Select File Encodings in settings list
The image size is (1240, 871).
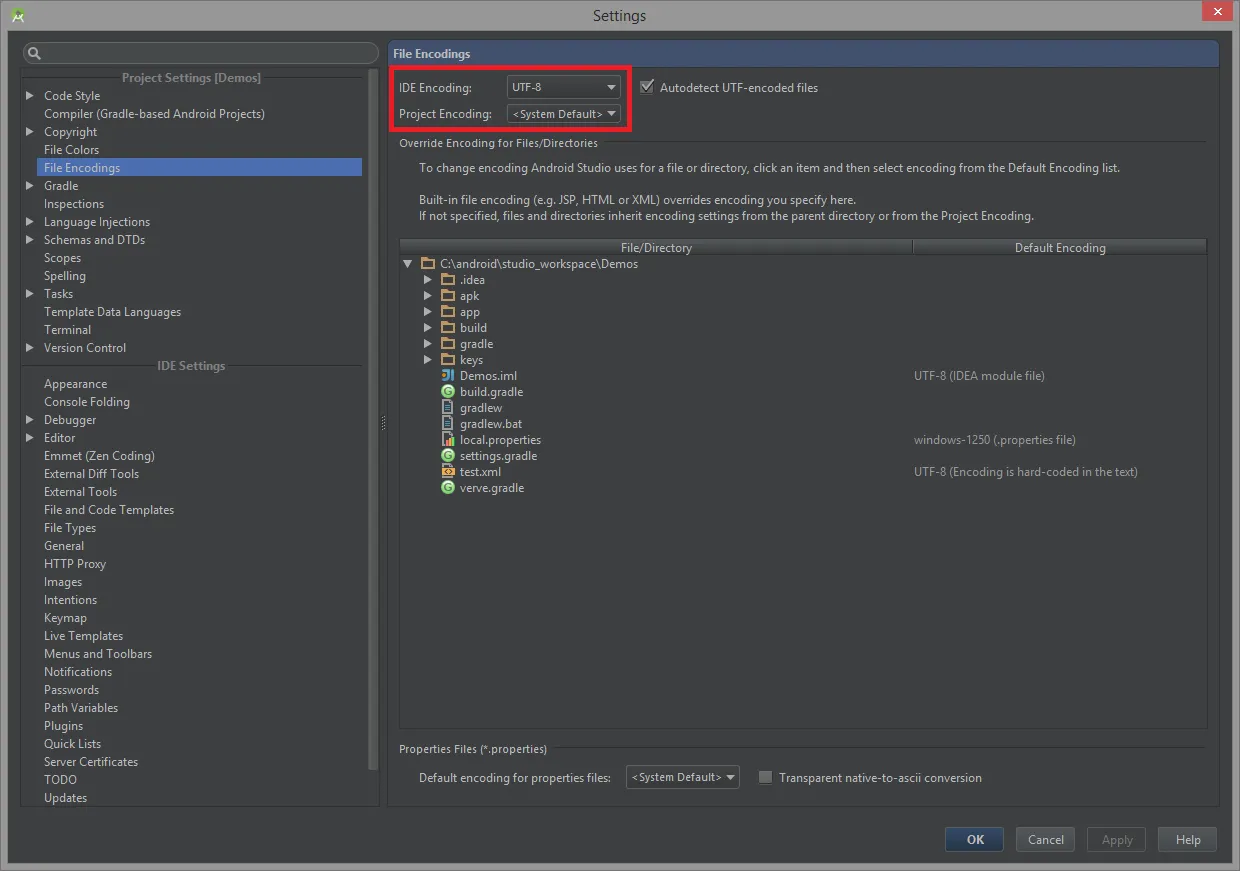click(x=200, y=168)
